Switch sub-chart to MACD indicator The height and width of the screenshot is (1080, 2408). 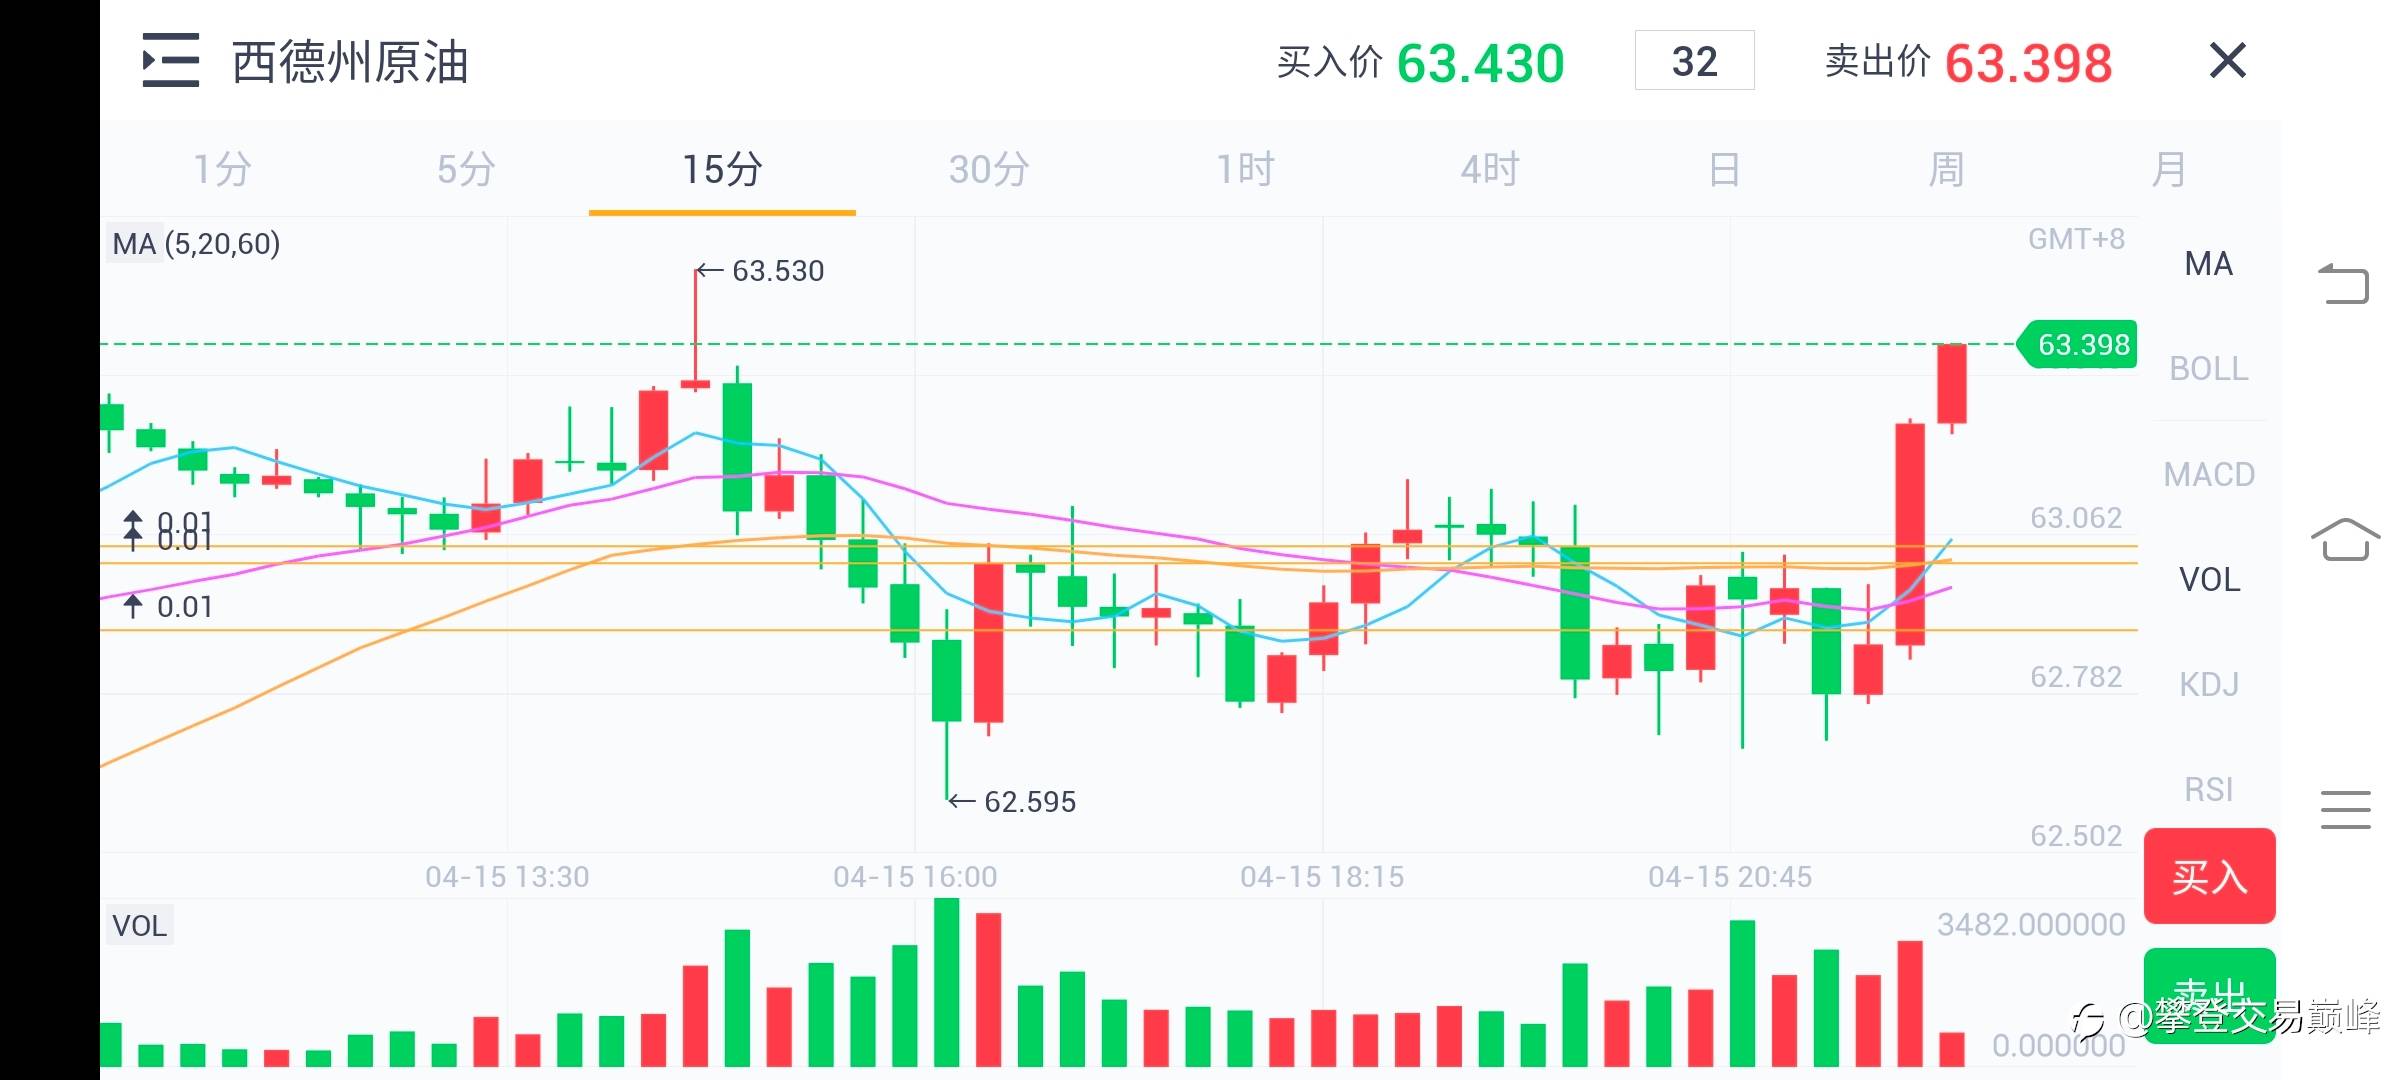(x=2208, y=474)
